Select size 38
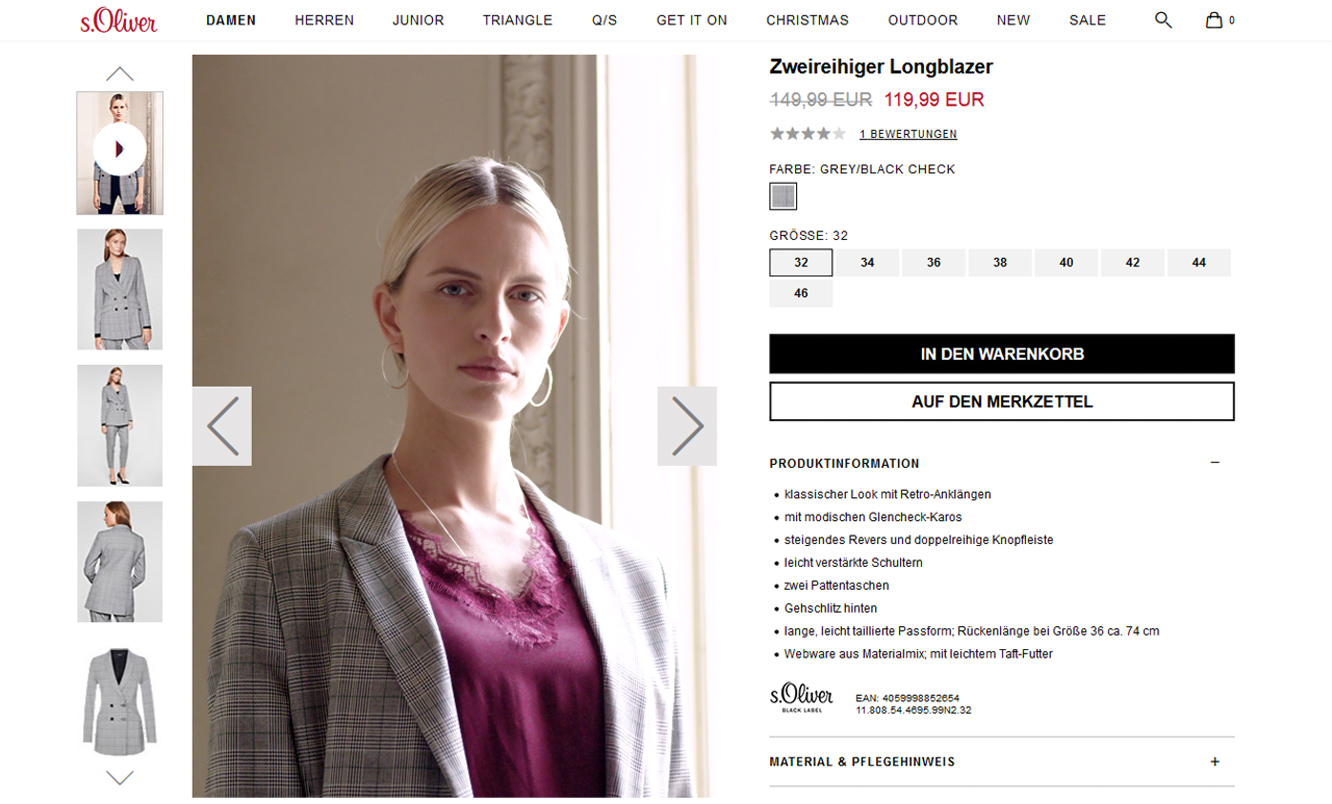Screen dimensions: 1332x804 (1000, 263)
